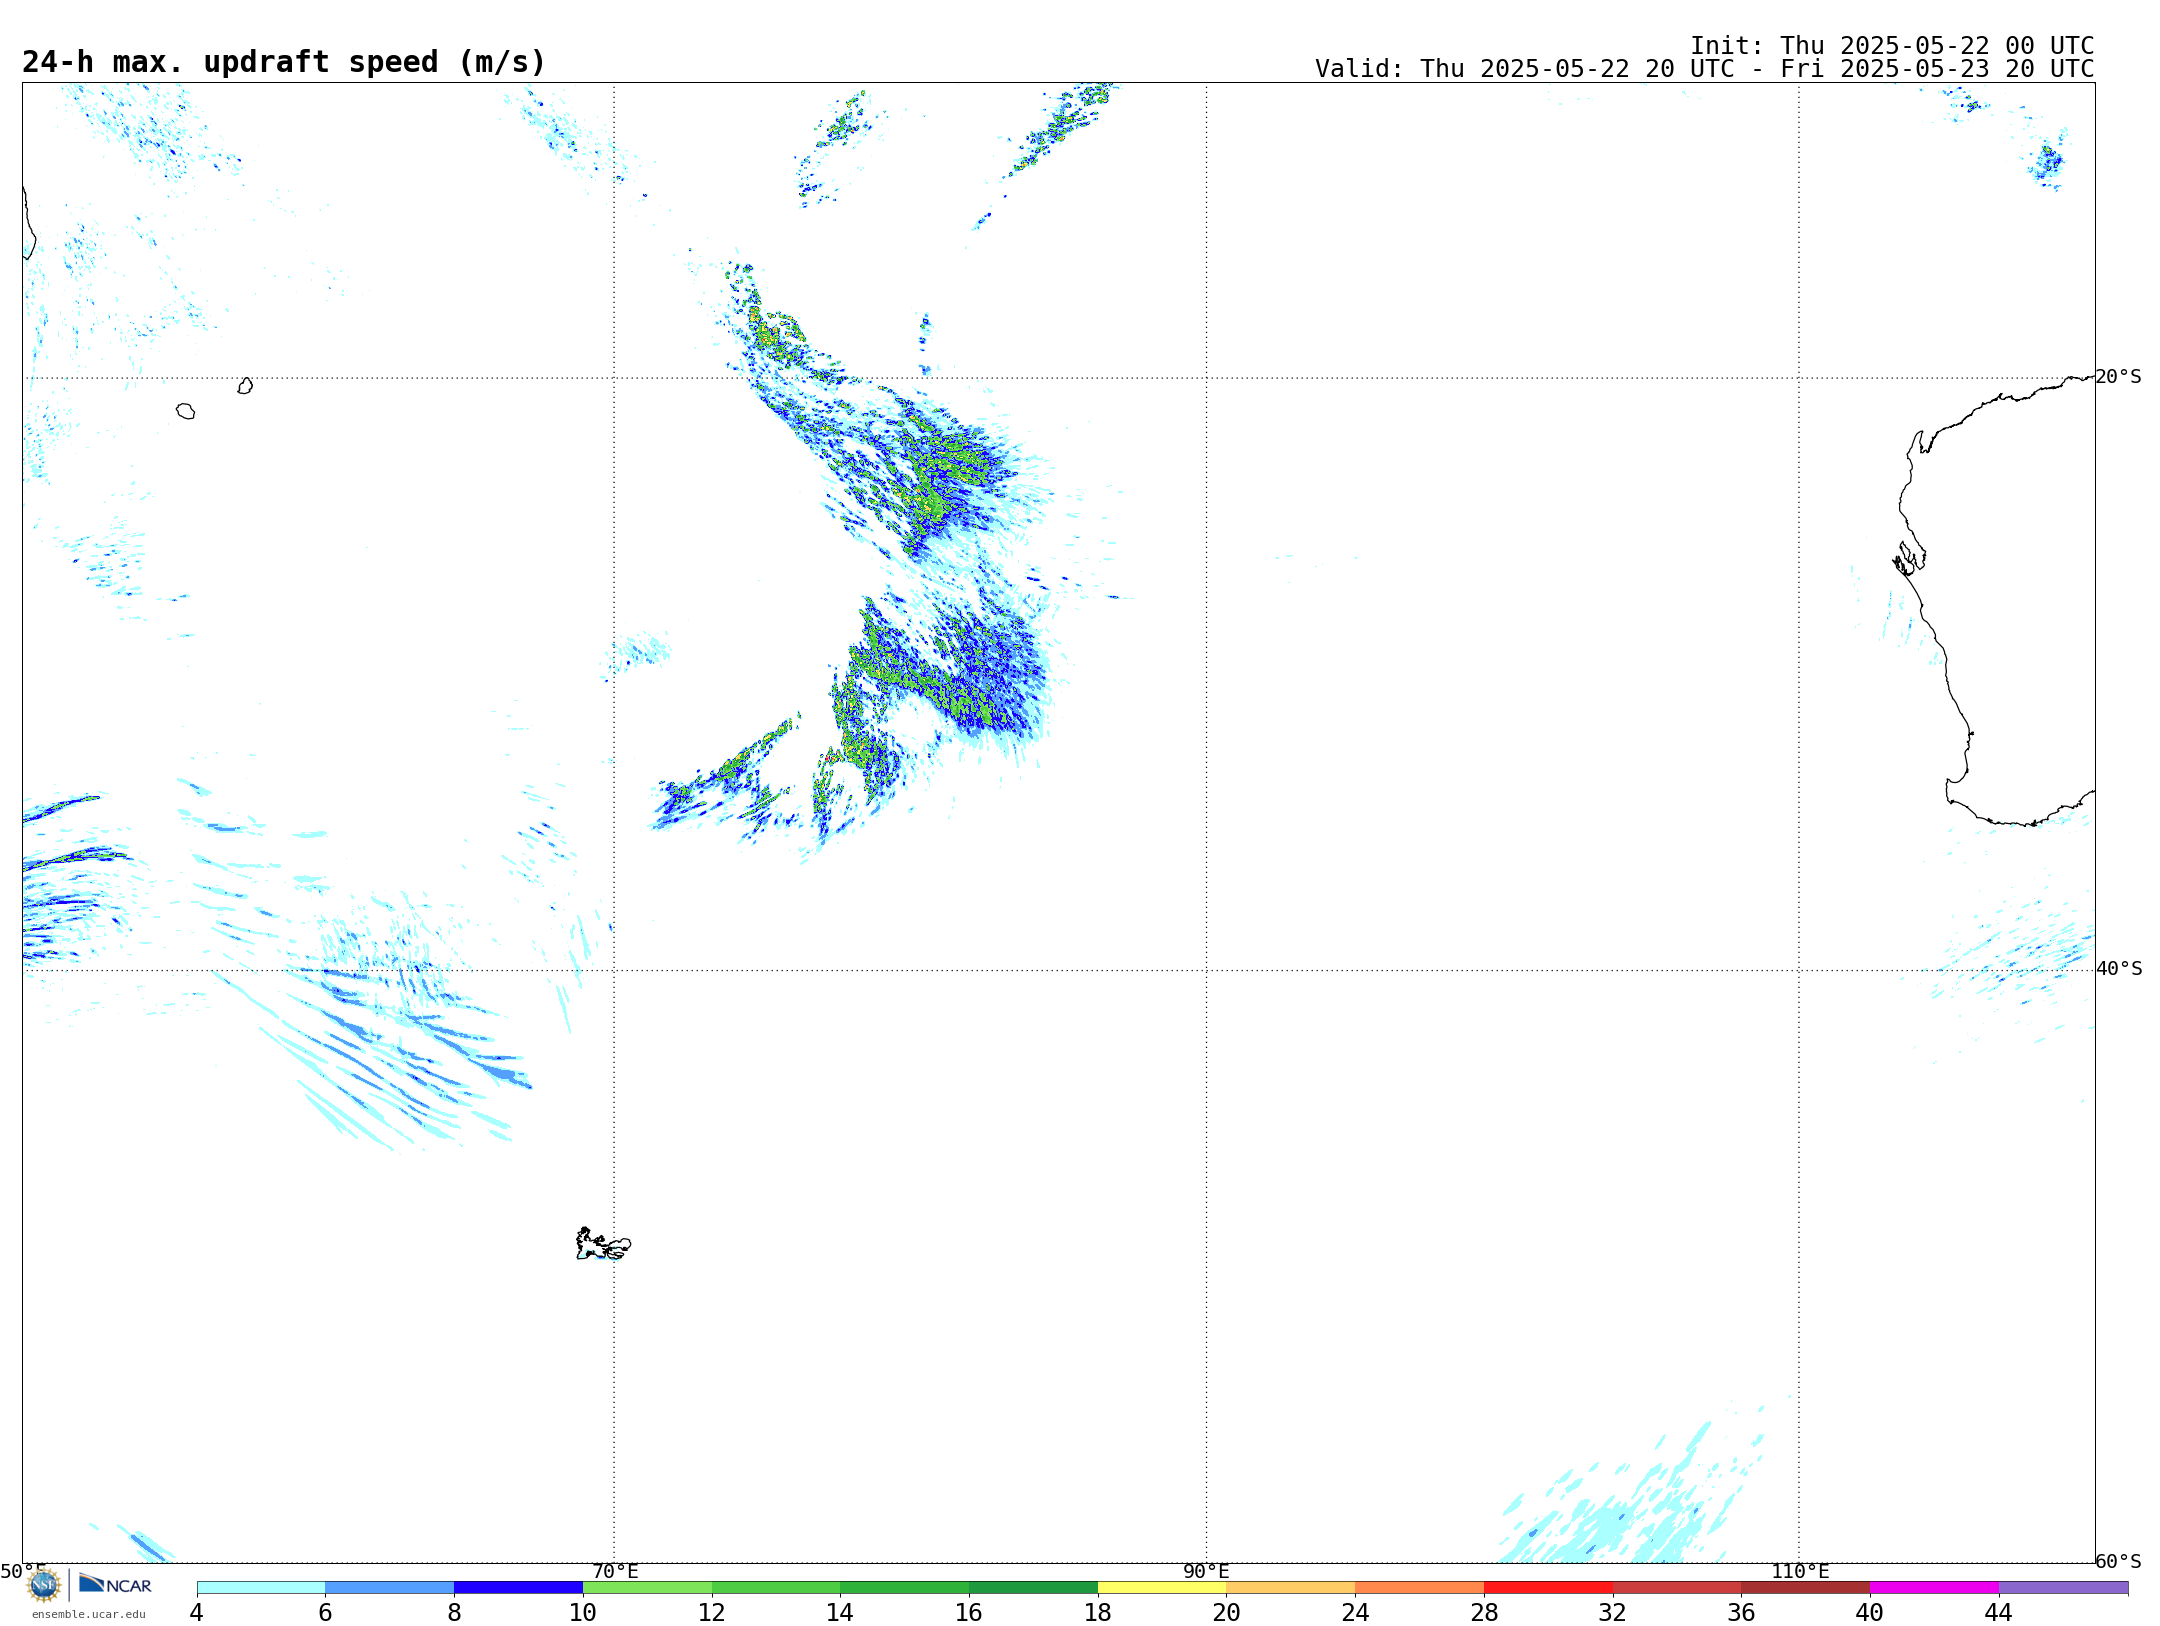This screenshot has height=1626, width=2160.
Task: Select the light blue 6–8 colorbar segment
Action: pyautogui.click(x=390, y=1588)
